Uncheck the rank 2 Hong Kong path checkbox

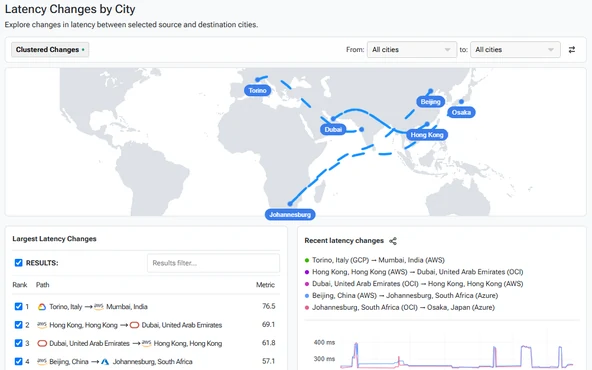(18, 324)
